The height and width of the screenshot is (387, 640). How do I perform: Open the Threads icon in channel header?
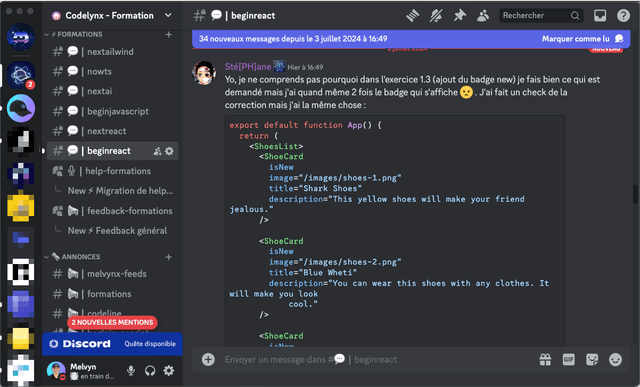(x=413, y=16)
